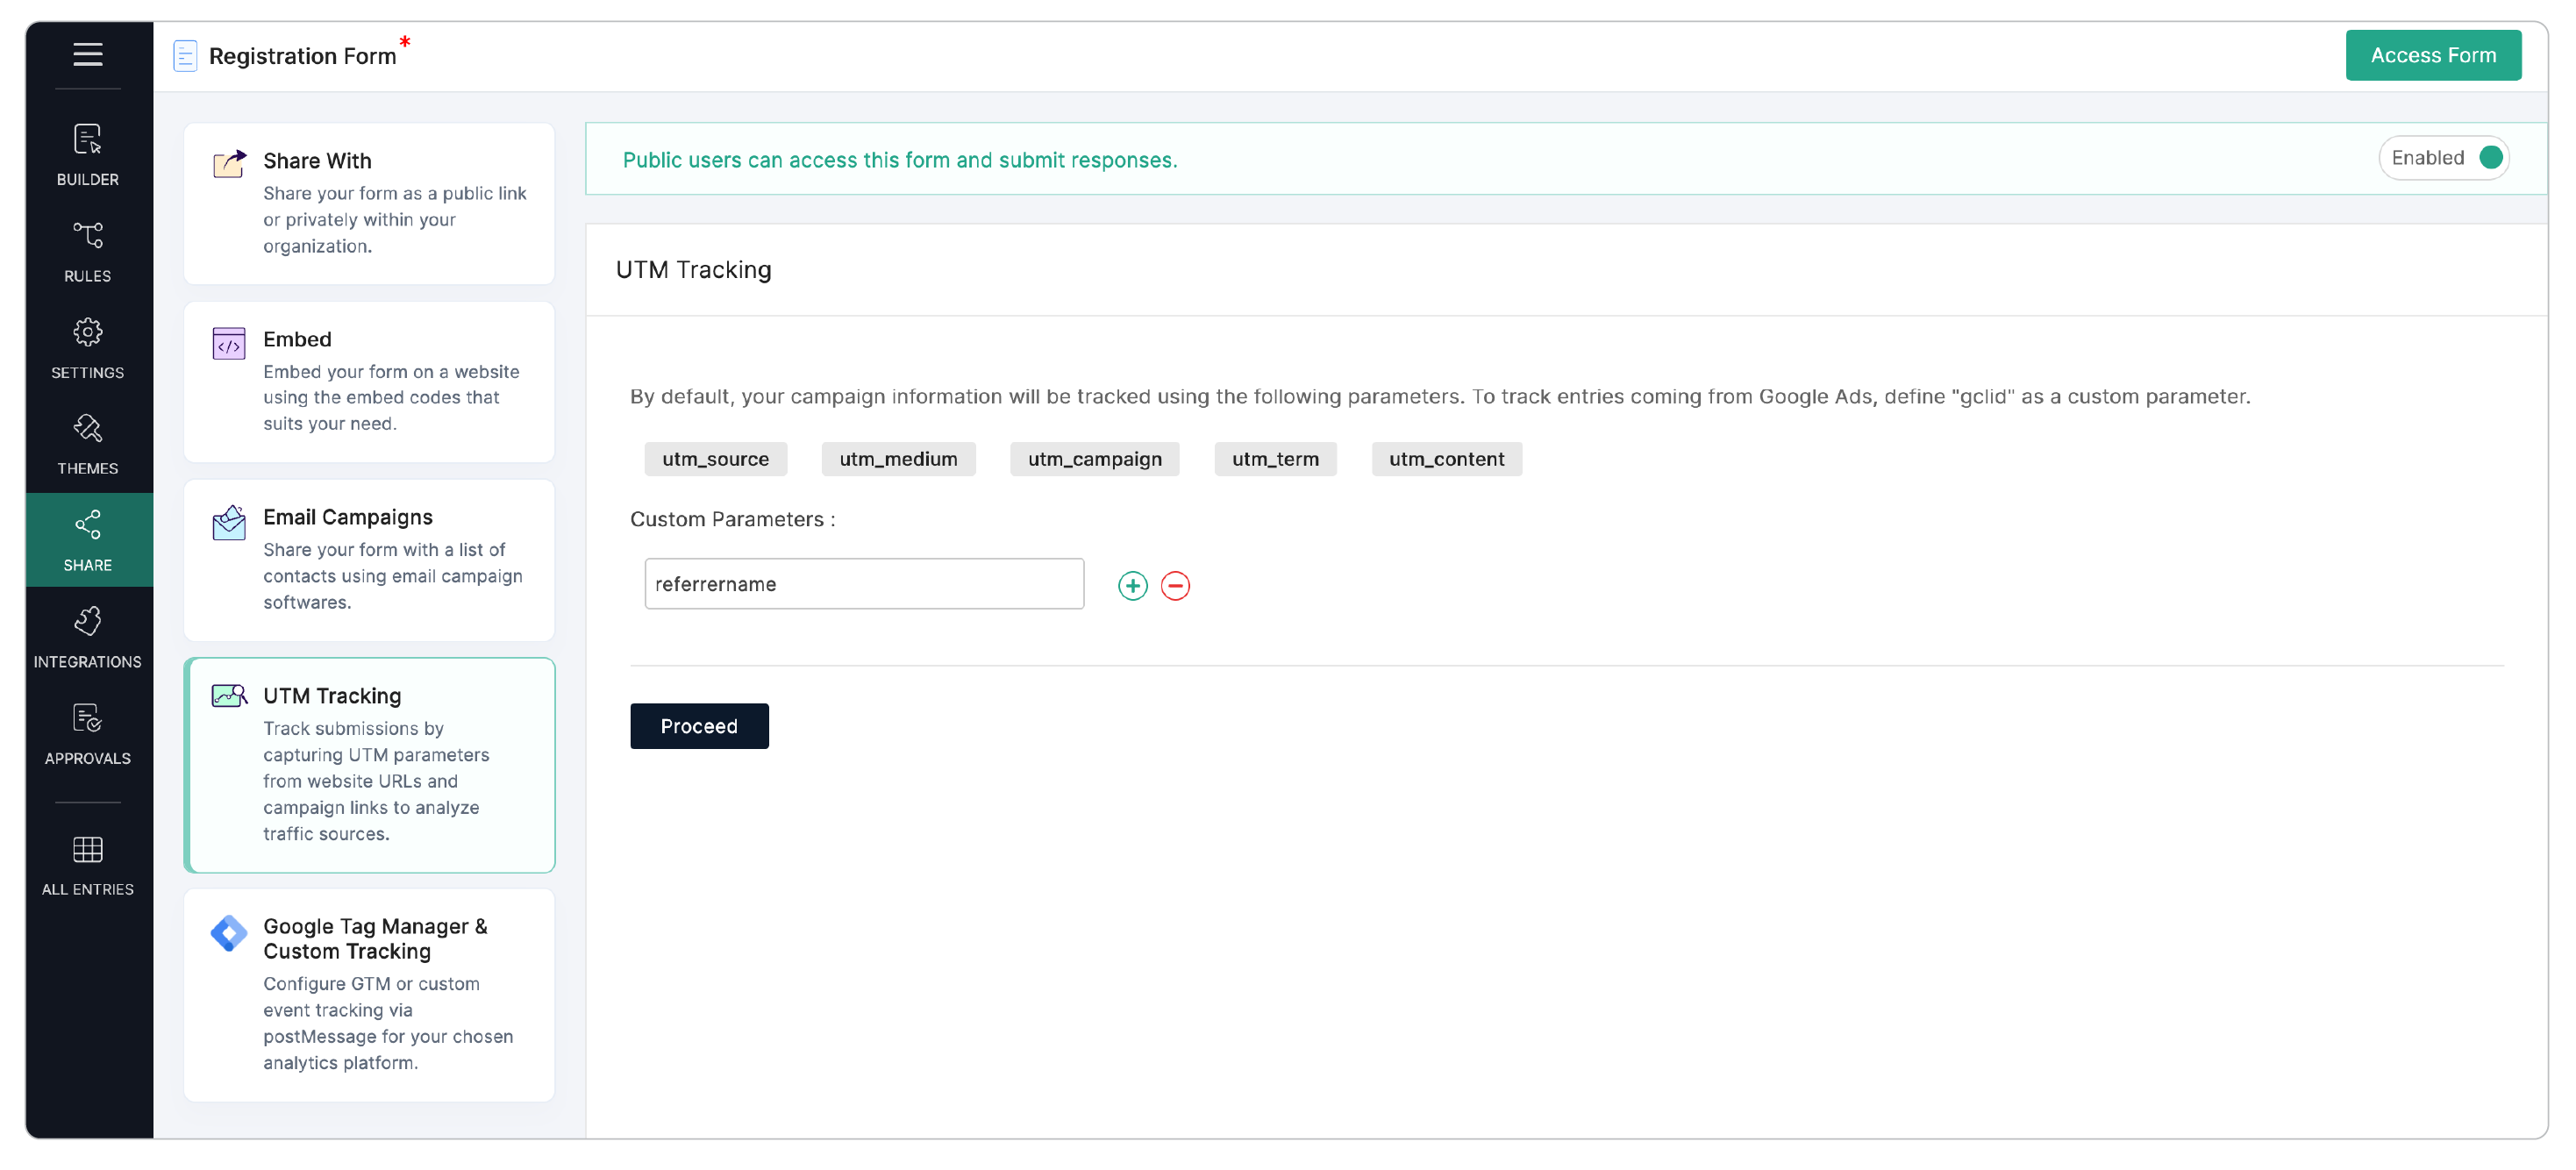Open Google Tag Manager & Custom Tracking panel
Image resolution: width=2576 pixels, height=1170 pixels.
tap(368, 994)
